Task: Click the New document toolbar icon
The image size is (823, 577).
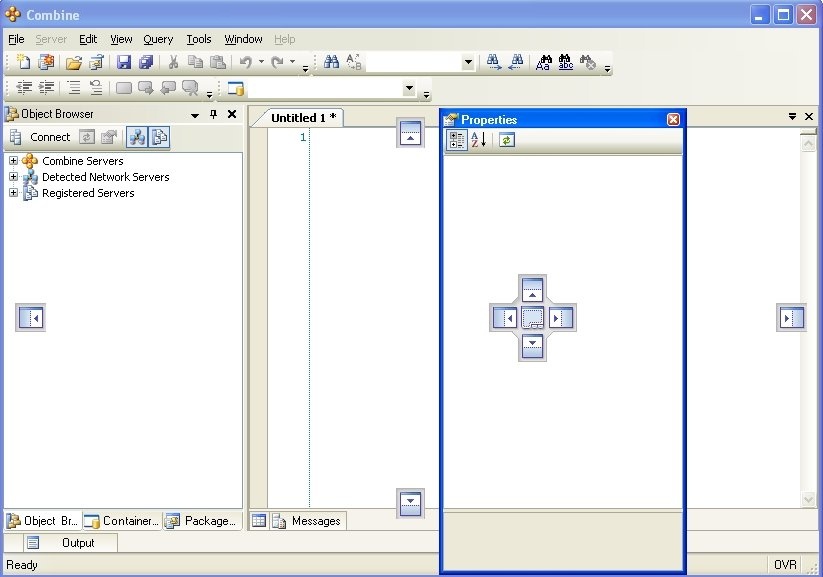Action: coord(24,62)
